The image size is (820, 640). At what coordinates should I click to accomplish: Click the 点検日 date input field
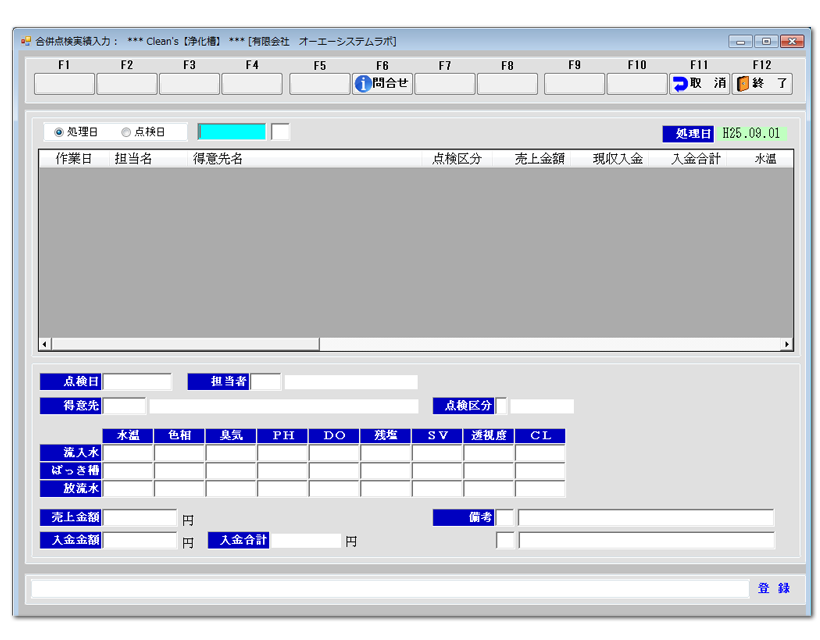[x=138, y=381]
